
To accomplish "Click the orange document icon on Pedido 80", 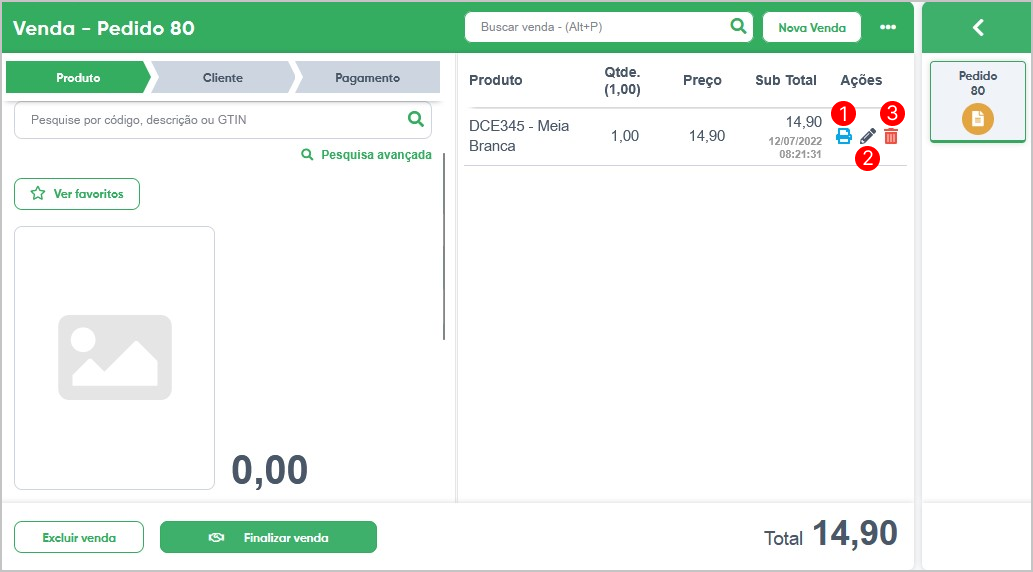I will tap(978, 119).
